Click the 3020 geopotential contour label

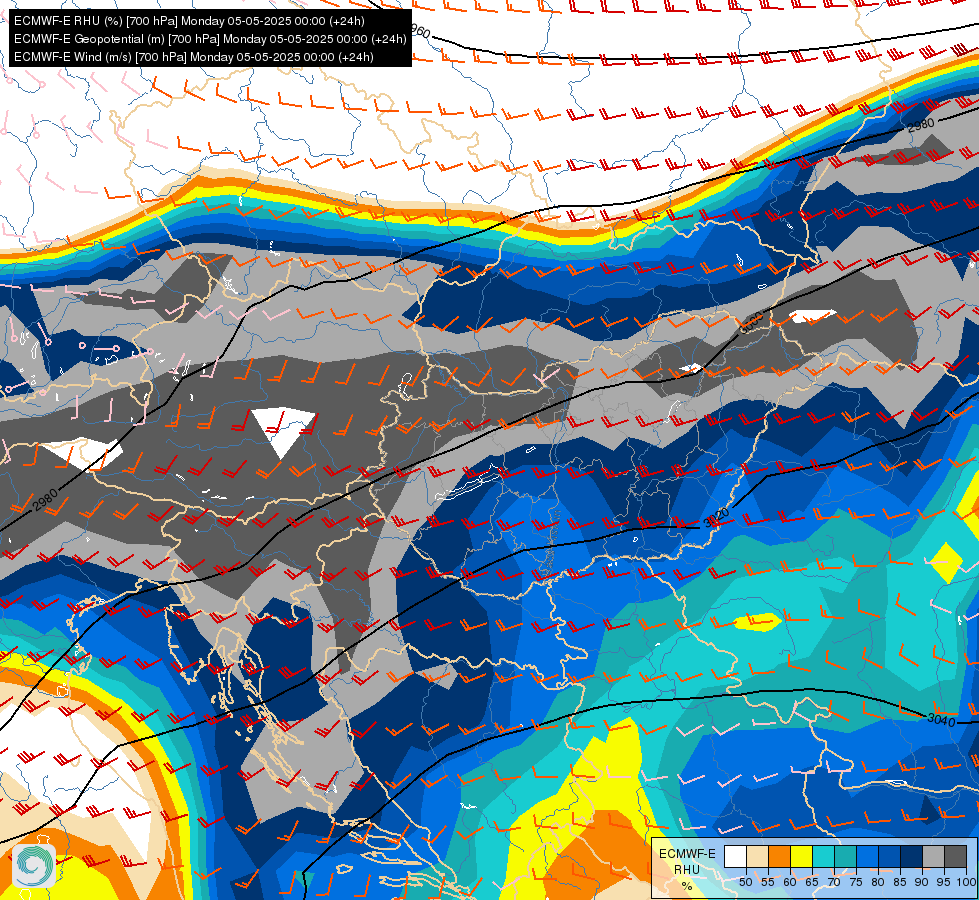pos(716,518)
